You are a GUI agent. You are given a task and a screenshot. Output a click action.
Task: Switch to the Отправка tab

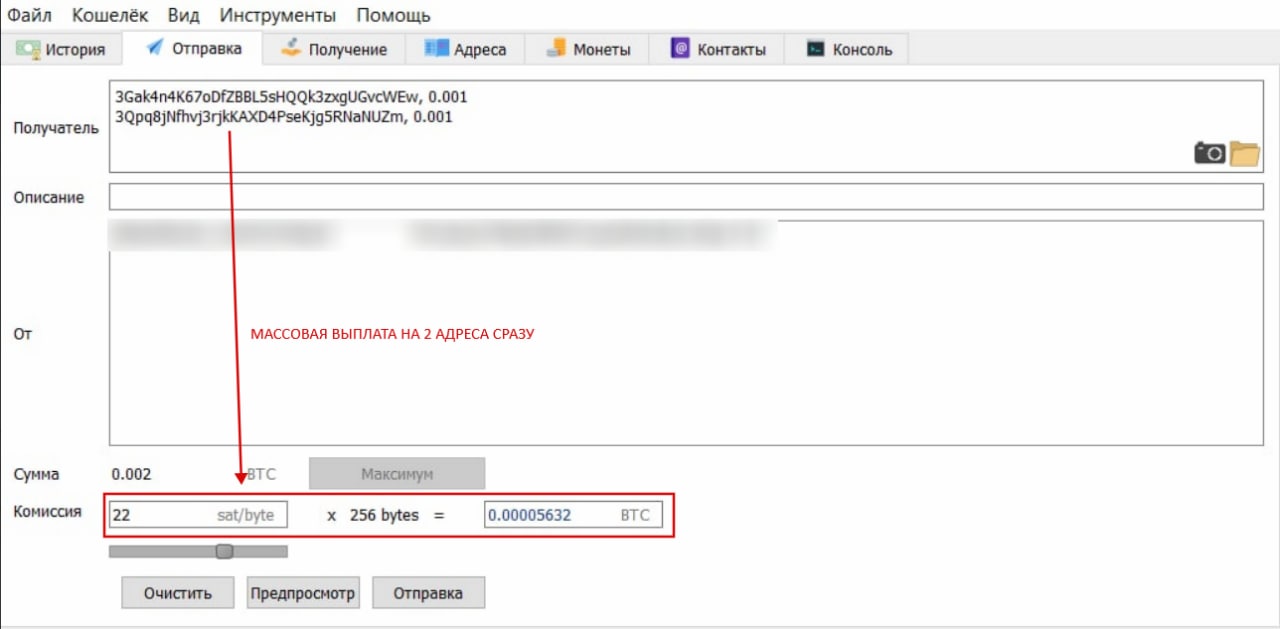[x=194, y=49]
